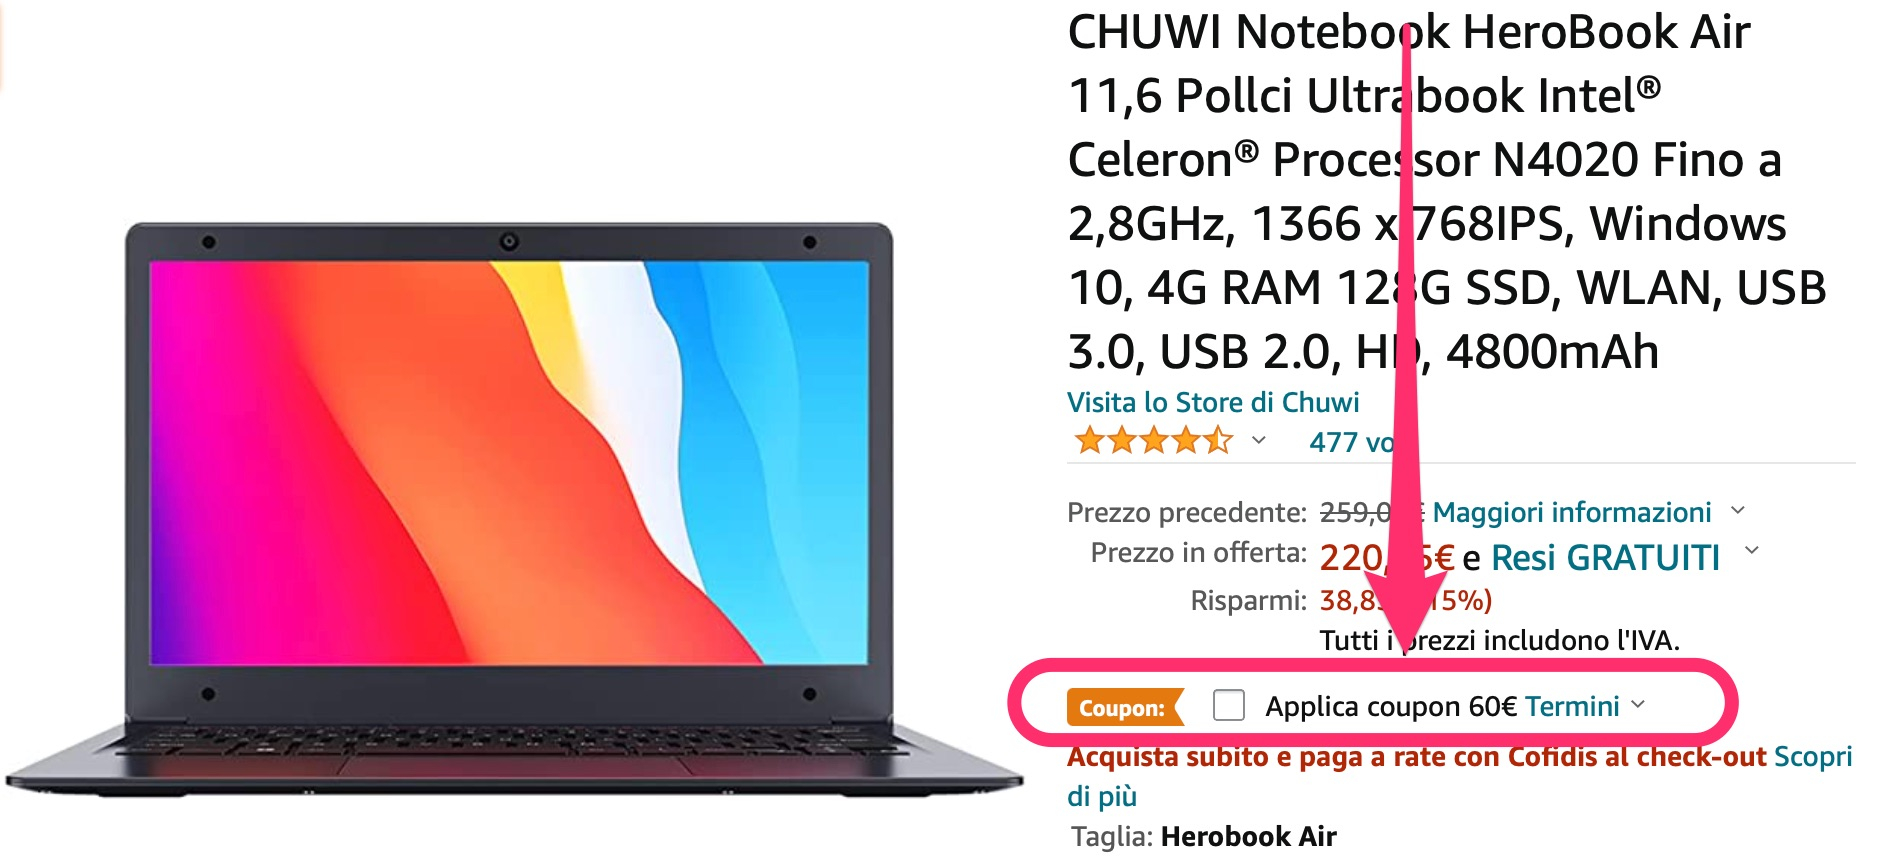Click the Taglia Herobook Air label

(x=1204, y=836)
